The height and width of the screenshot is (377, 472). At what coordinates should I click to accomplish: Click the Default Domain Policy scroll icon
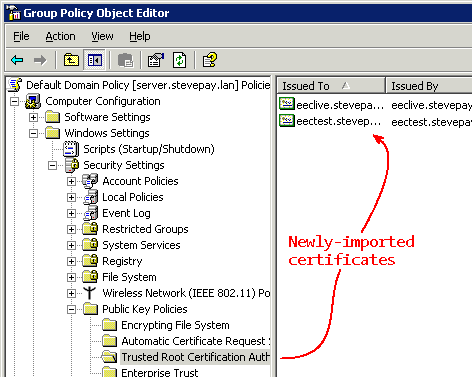[15, 85]
